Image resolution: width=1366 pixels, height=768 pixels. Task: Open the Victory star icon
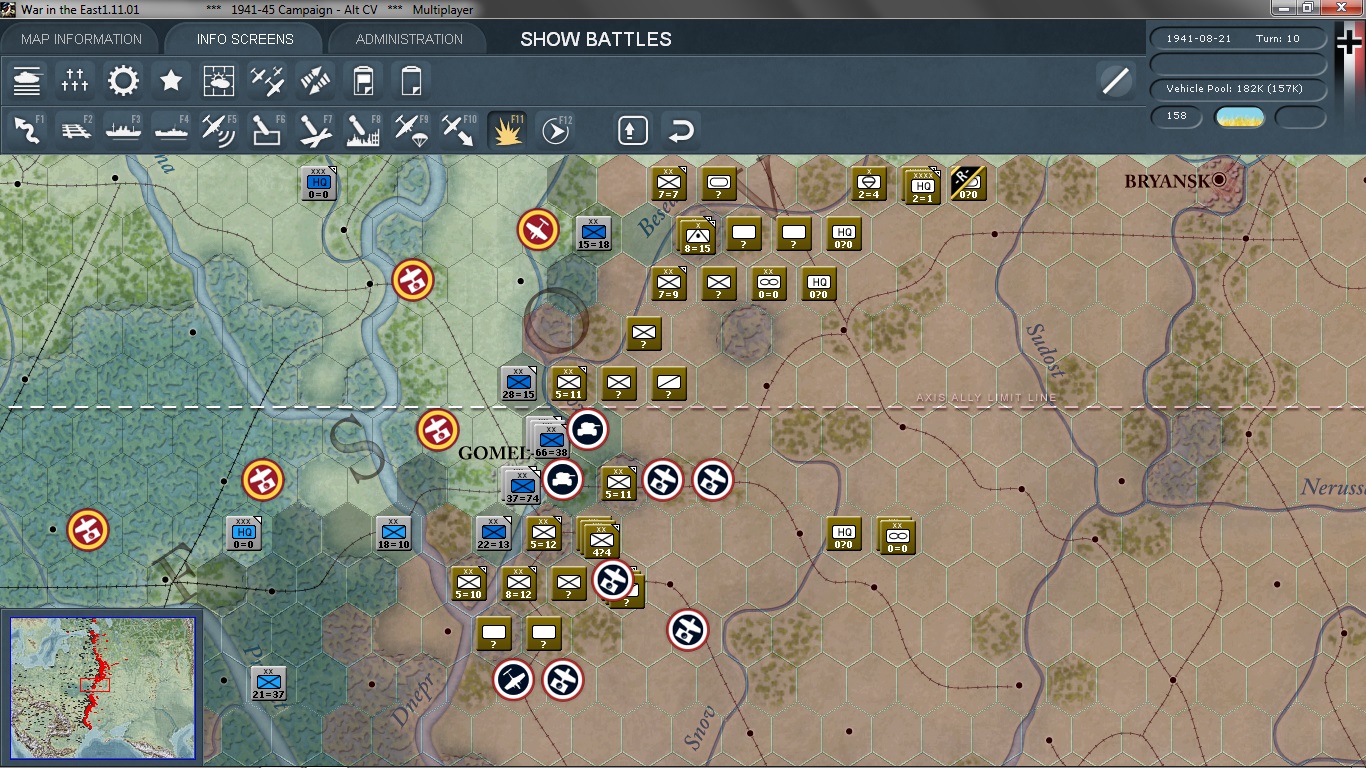pyautogui.click(x=171, y=80)
